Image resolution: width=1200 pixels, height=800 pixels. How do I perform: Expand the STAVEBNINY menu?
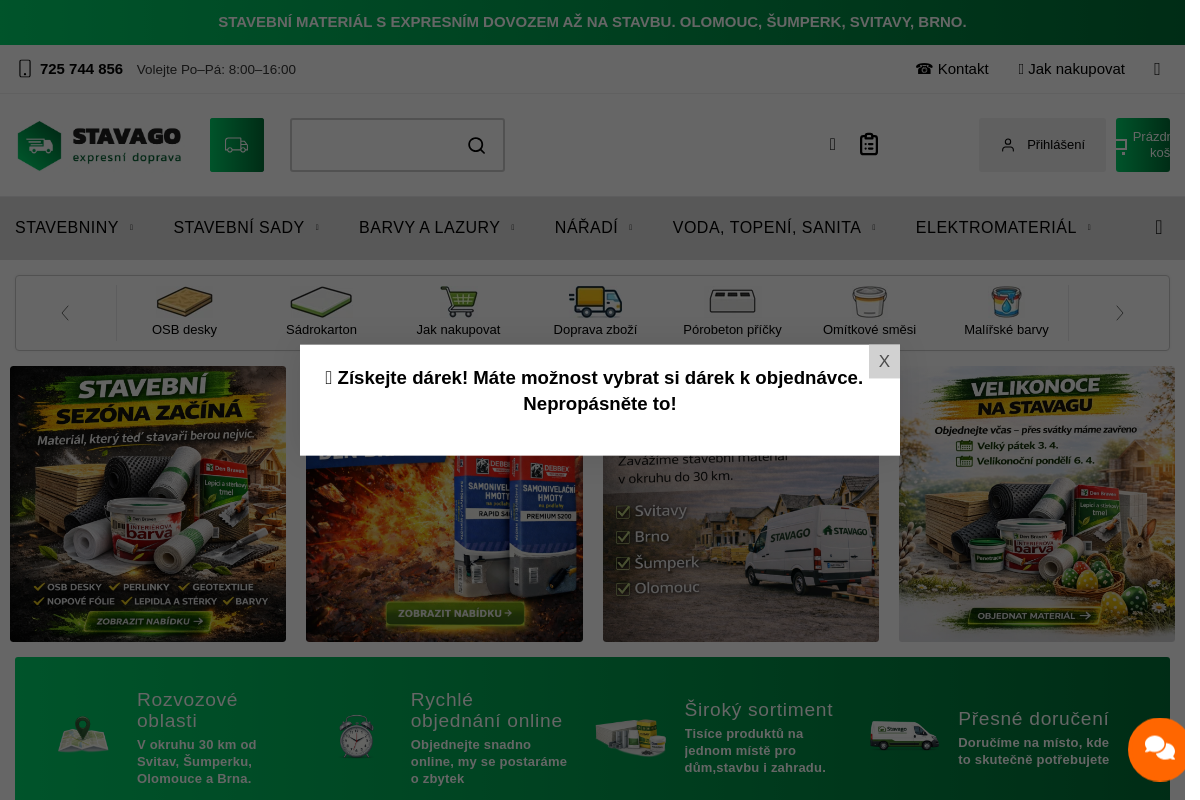[67, 228]
